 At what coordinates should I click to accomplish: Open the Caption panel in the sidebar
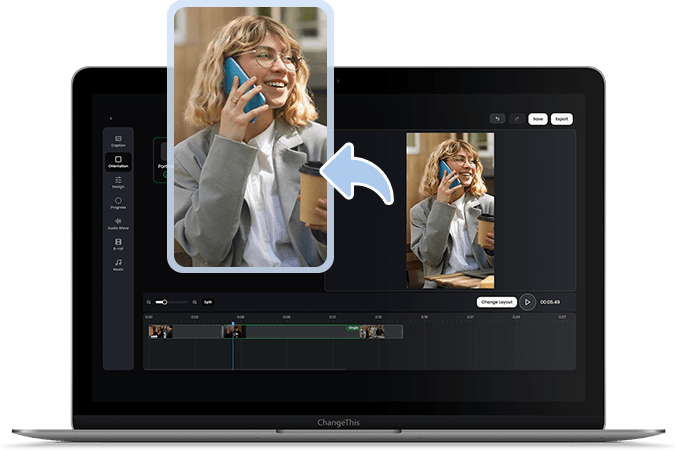(x=118, y=140)
